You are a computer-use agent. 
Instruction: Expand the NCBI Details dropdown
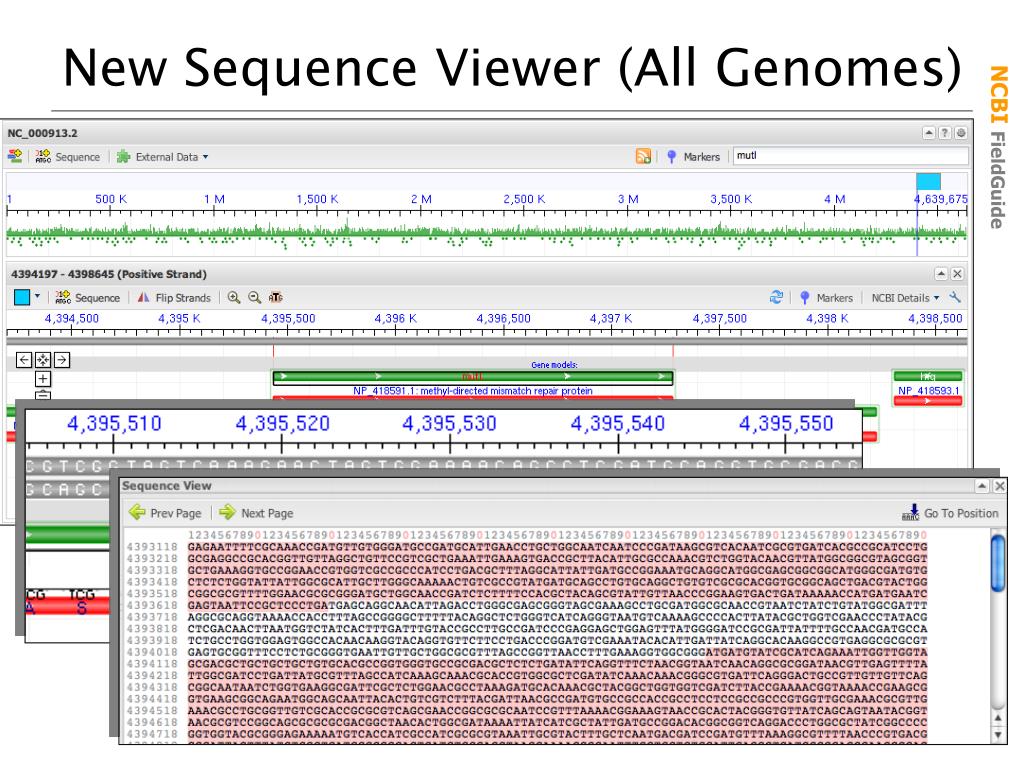[x=905, y=298]
